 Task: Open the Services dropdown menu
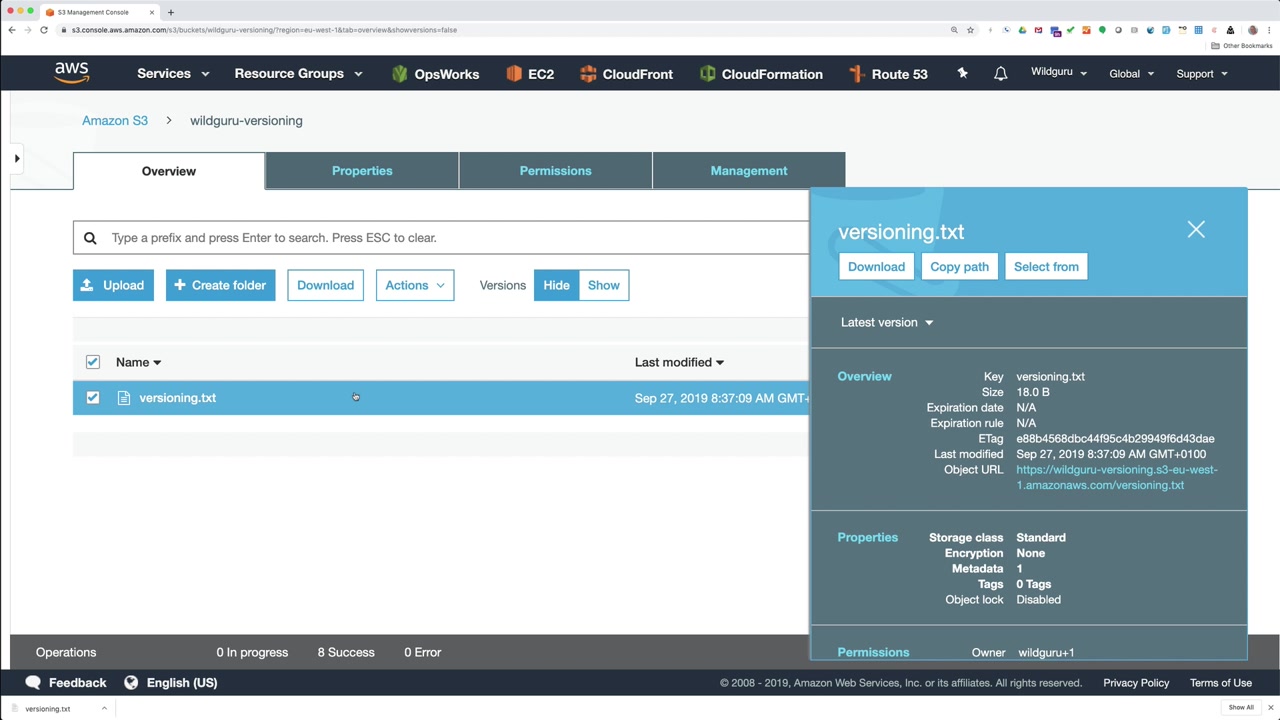[x=173, y=74]
